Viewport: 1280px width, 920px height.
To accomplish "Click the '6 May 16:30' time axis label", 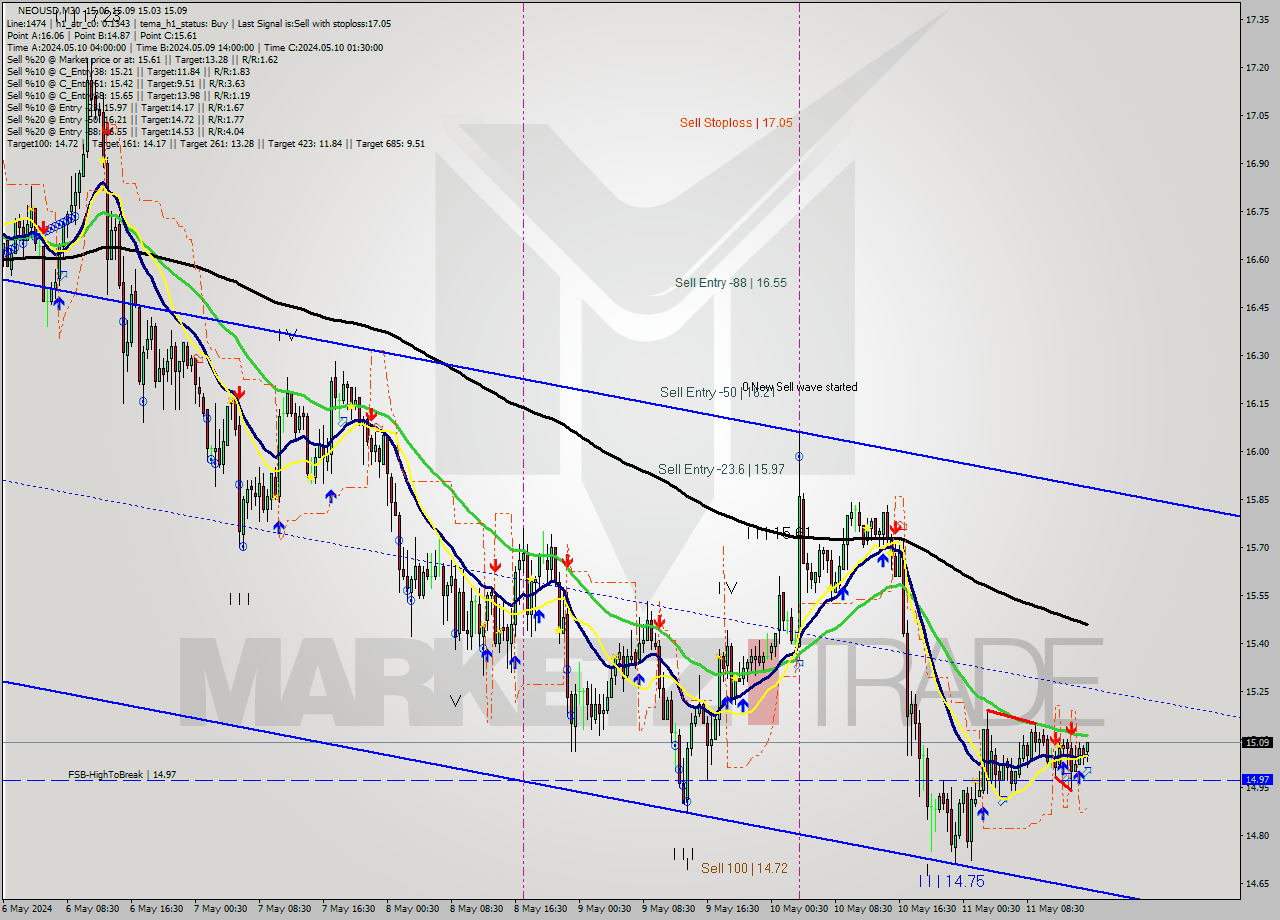I will (x=157, y=909).
